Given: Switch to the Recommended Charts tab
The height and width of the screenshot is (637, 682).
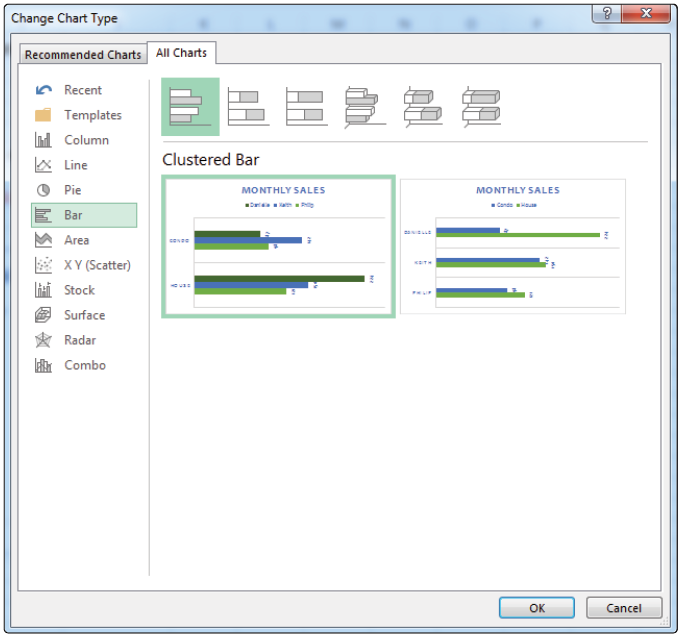Looking at the screenshot, I should point(83,54).
